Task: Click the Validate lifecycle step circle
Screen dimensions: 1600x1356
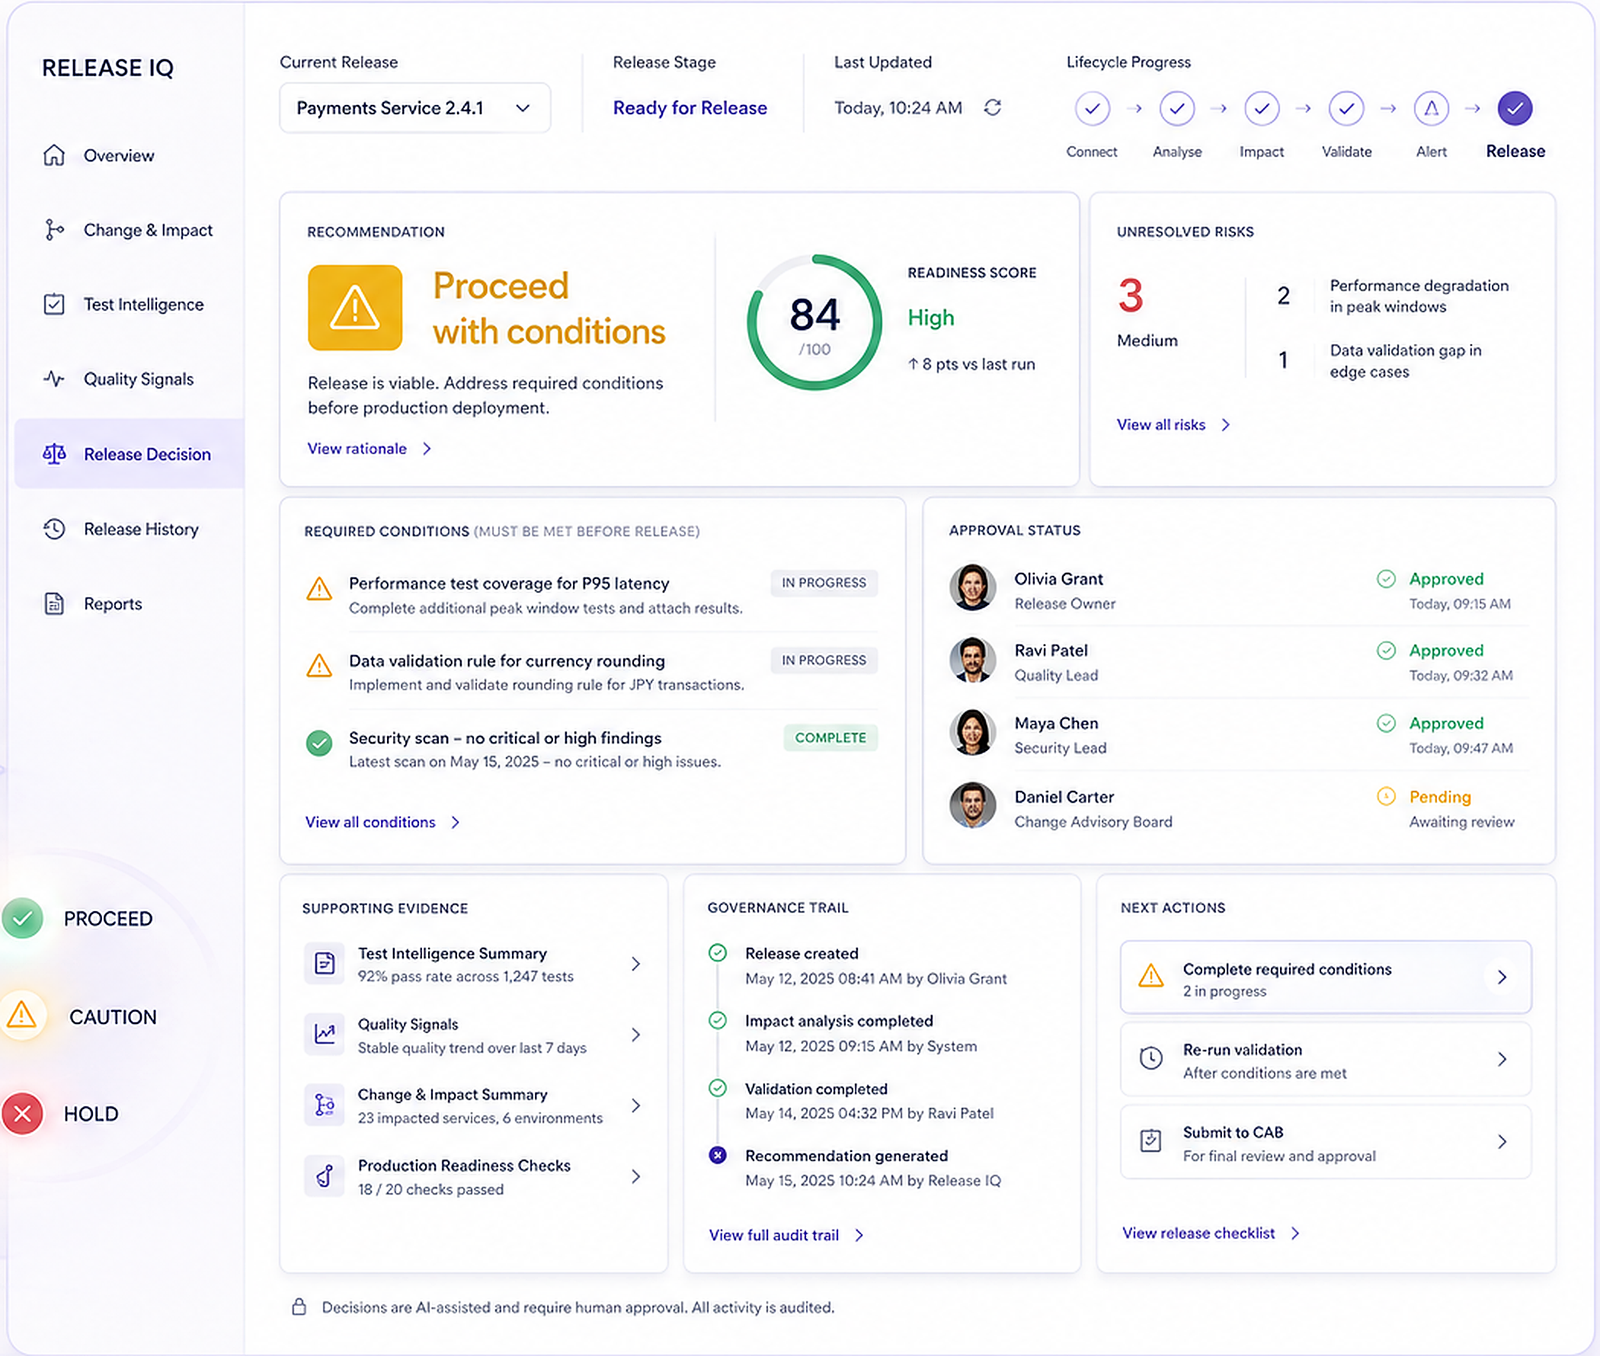Action: tap(1346, 108)
